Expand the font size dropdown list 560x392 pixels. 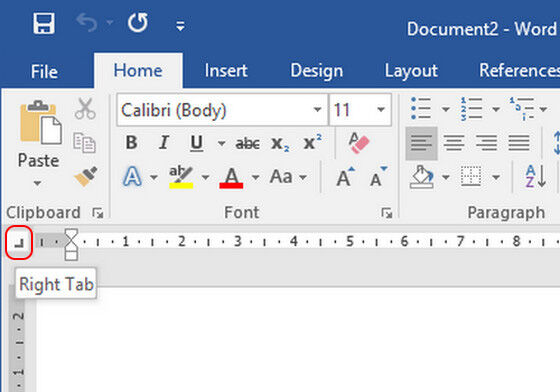coord(381,109)
